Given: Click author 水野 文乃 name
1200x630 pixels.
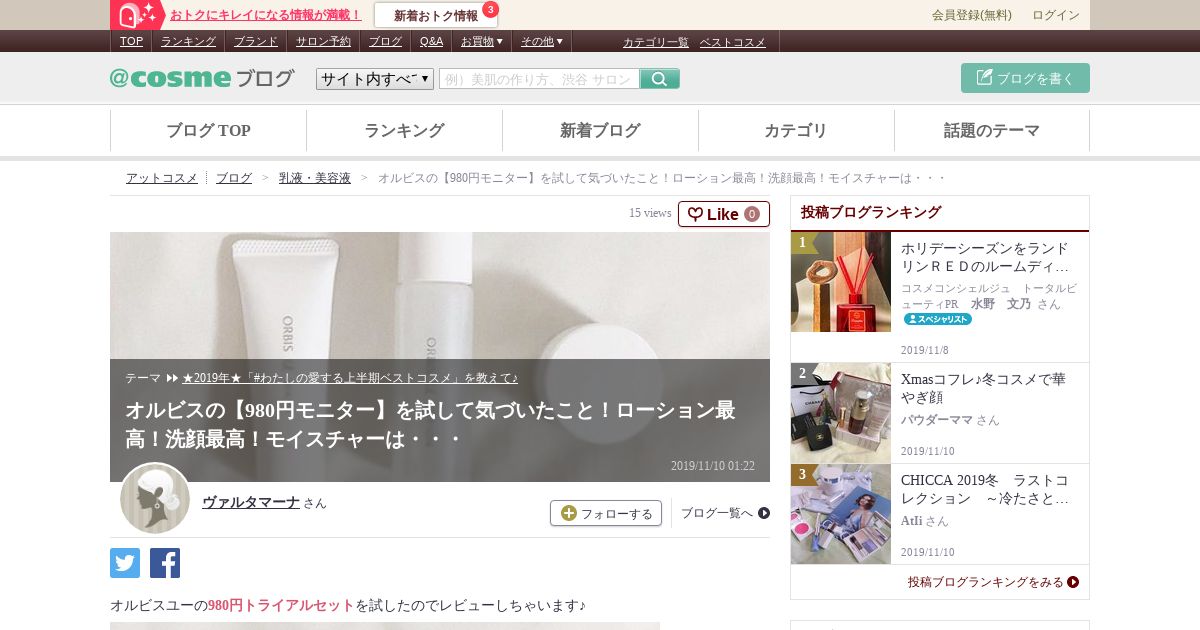Looking at the screenshot, I should tap(1001, 303).
